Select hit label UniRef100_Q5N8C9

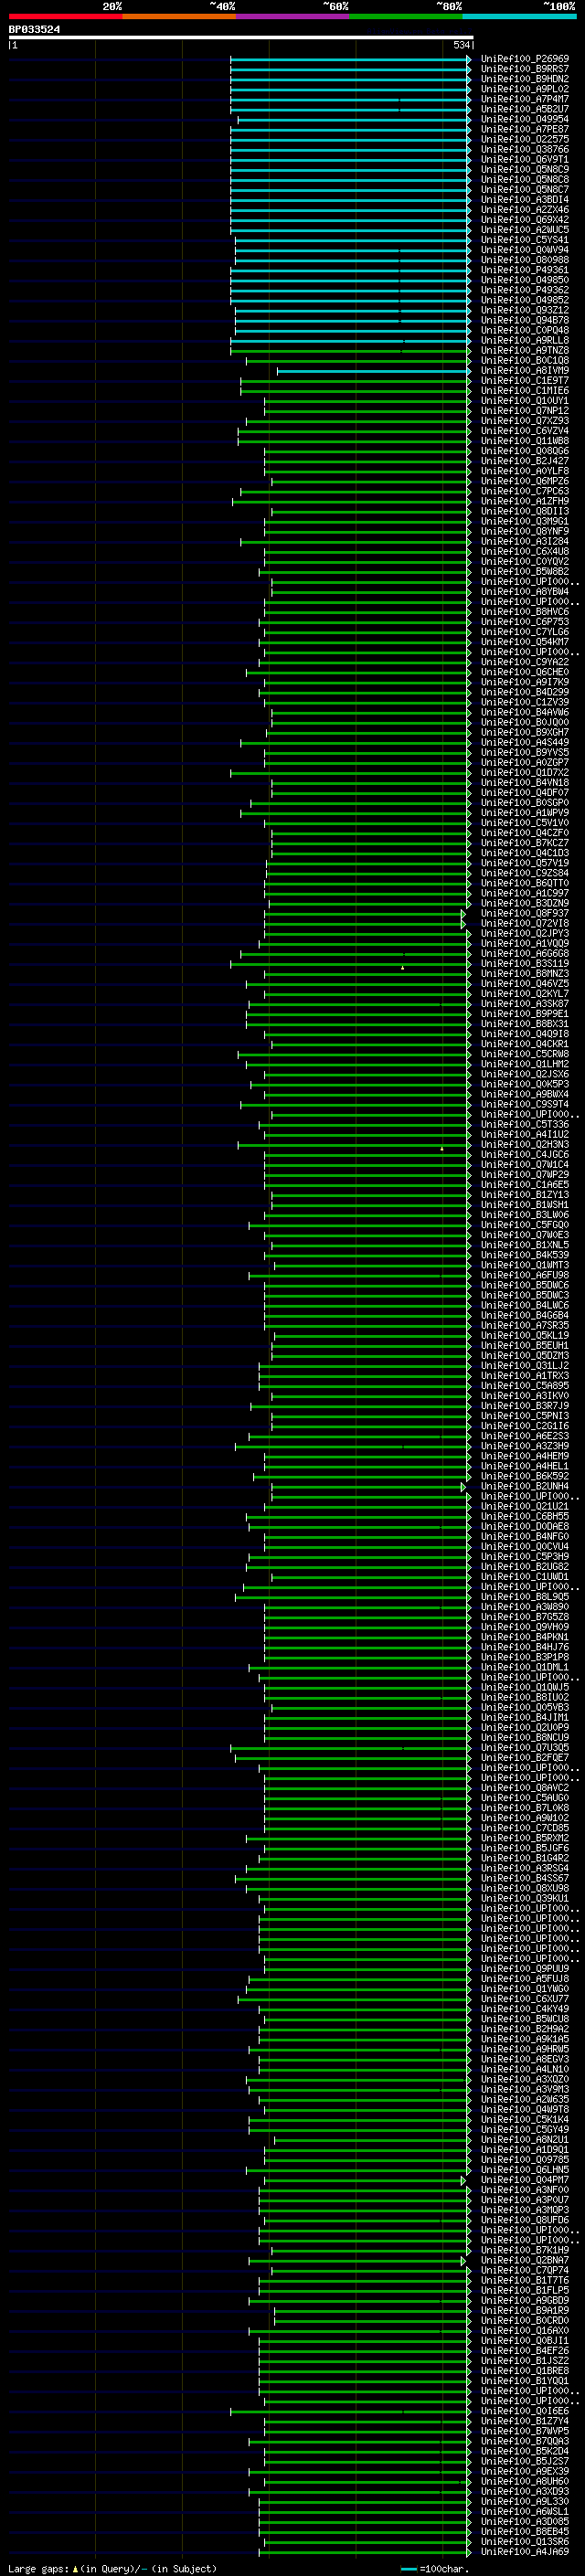[524, 169]
